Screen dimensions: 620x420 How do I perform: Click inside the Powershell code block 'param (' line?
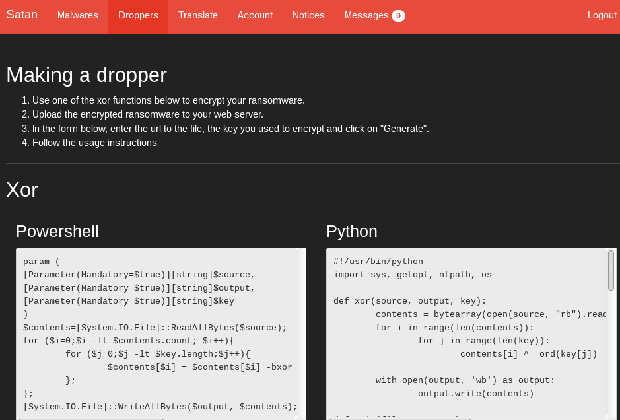[x=41, y=261]
